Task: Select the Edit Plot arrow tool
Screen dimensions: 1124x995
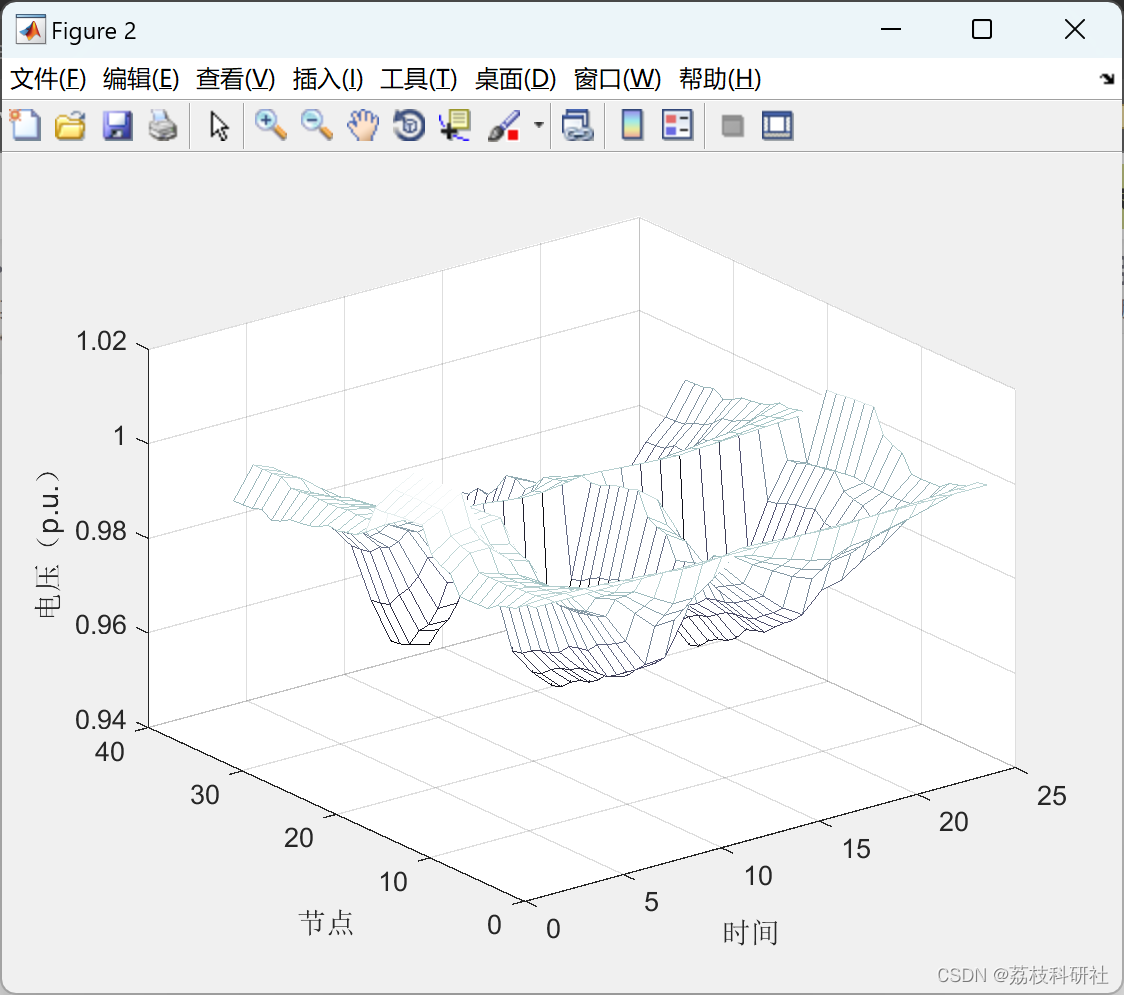Action: point(219,126)
